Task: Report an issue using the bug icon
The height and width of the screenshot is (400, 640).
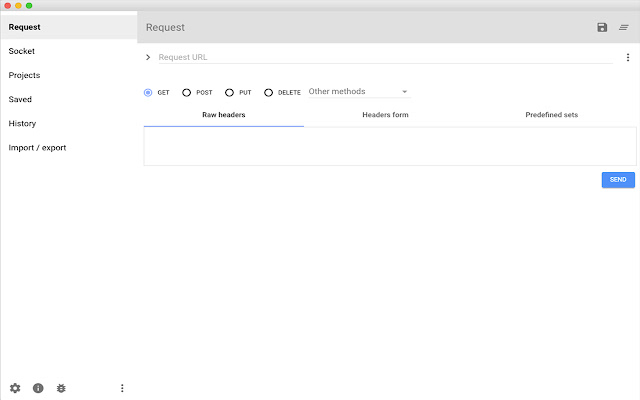Action: 61,388
